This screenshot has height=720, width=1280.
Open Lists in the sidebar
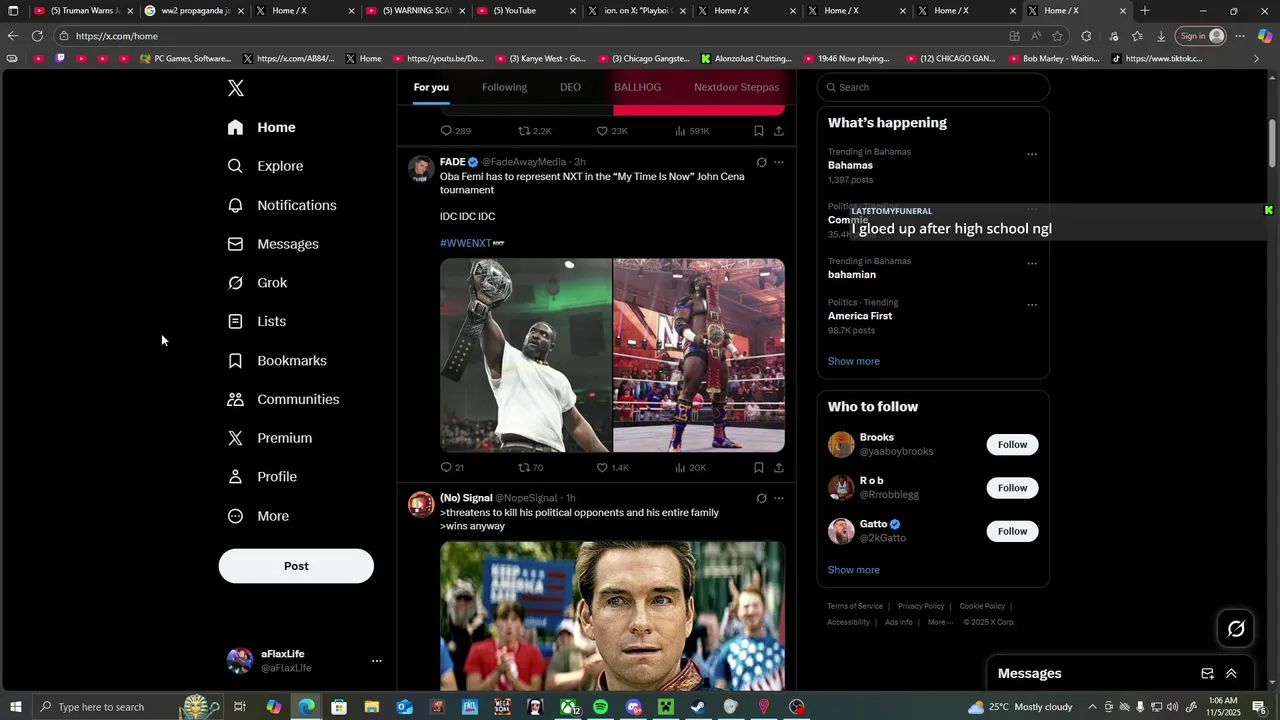257,322
